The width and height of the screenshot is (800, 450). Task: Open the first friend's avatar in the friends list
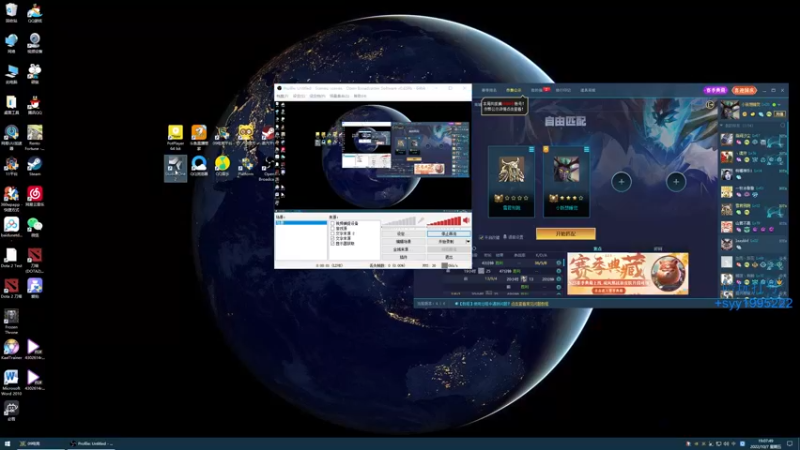(x=727, y=139)
